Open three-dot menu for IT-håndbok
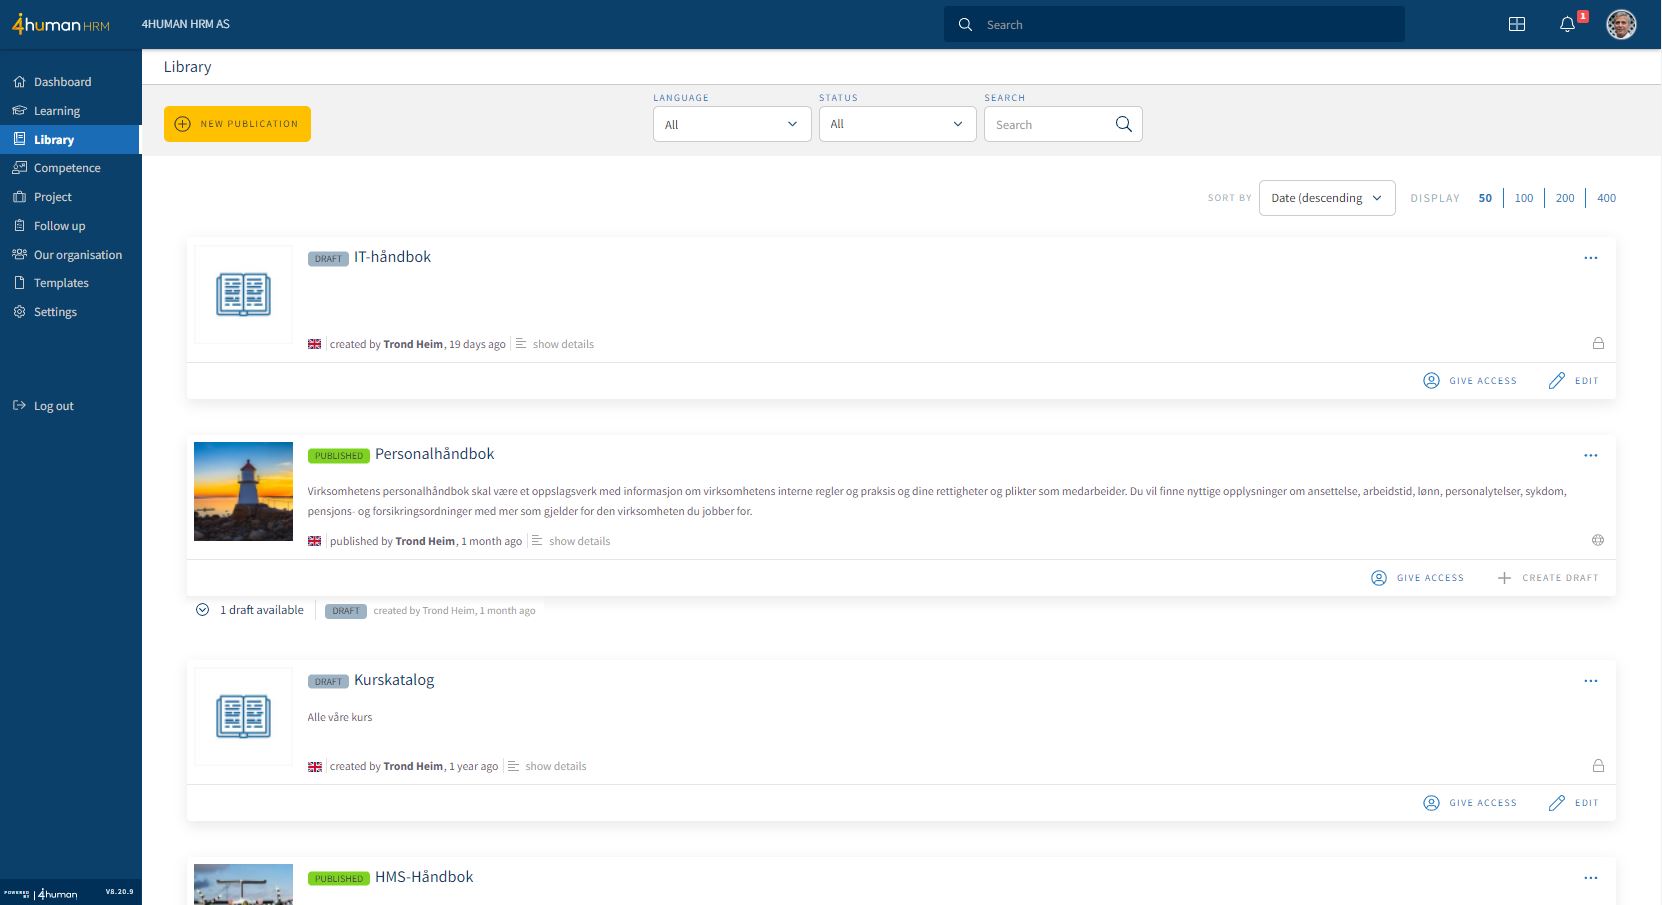1662x905 pixels. tap(1590, 258)
